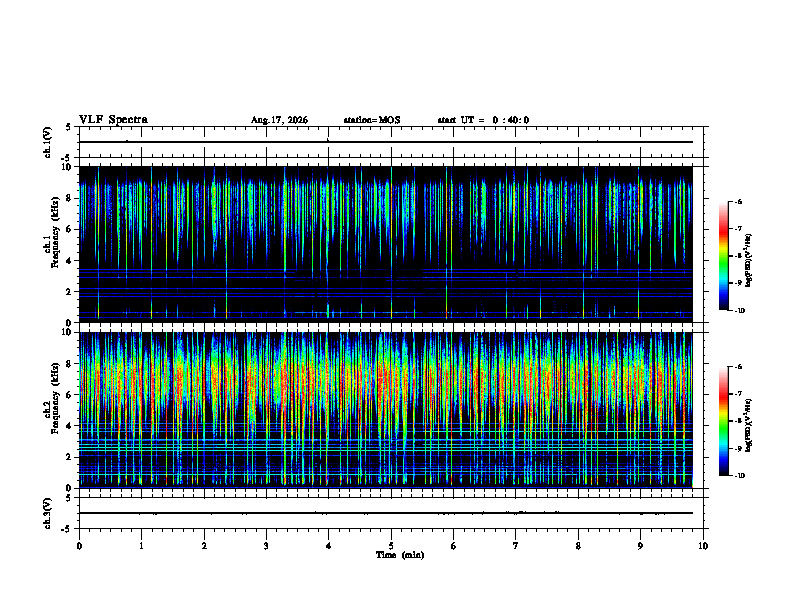Click the "ch.1(V)" axis label
The image size is (792, 612).
point(47,142)
